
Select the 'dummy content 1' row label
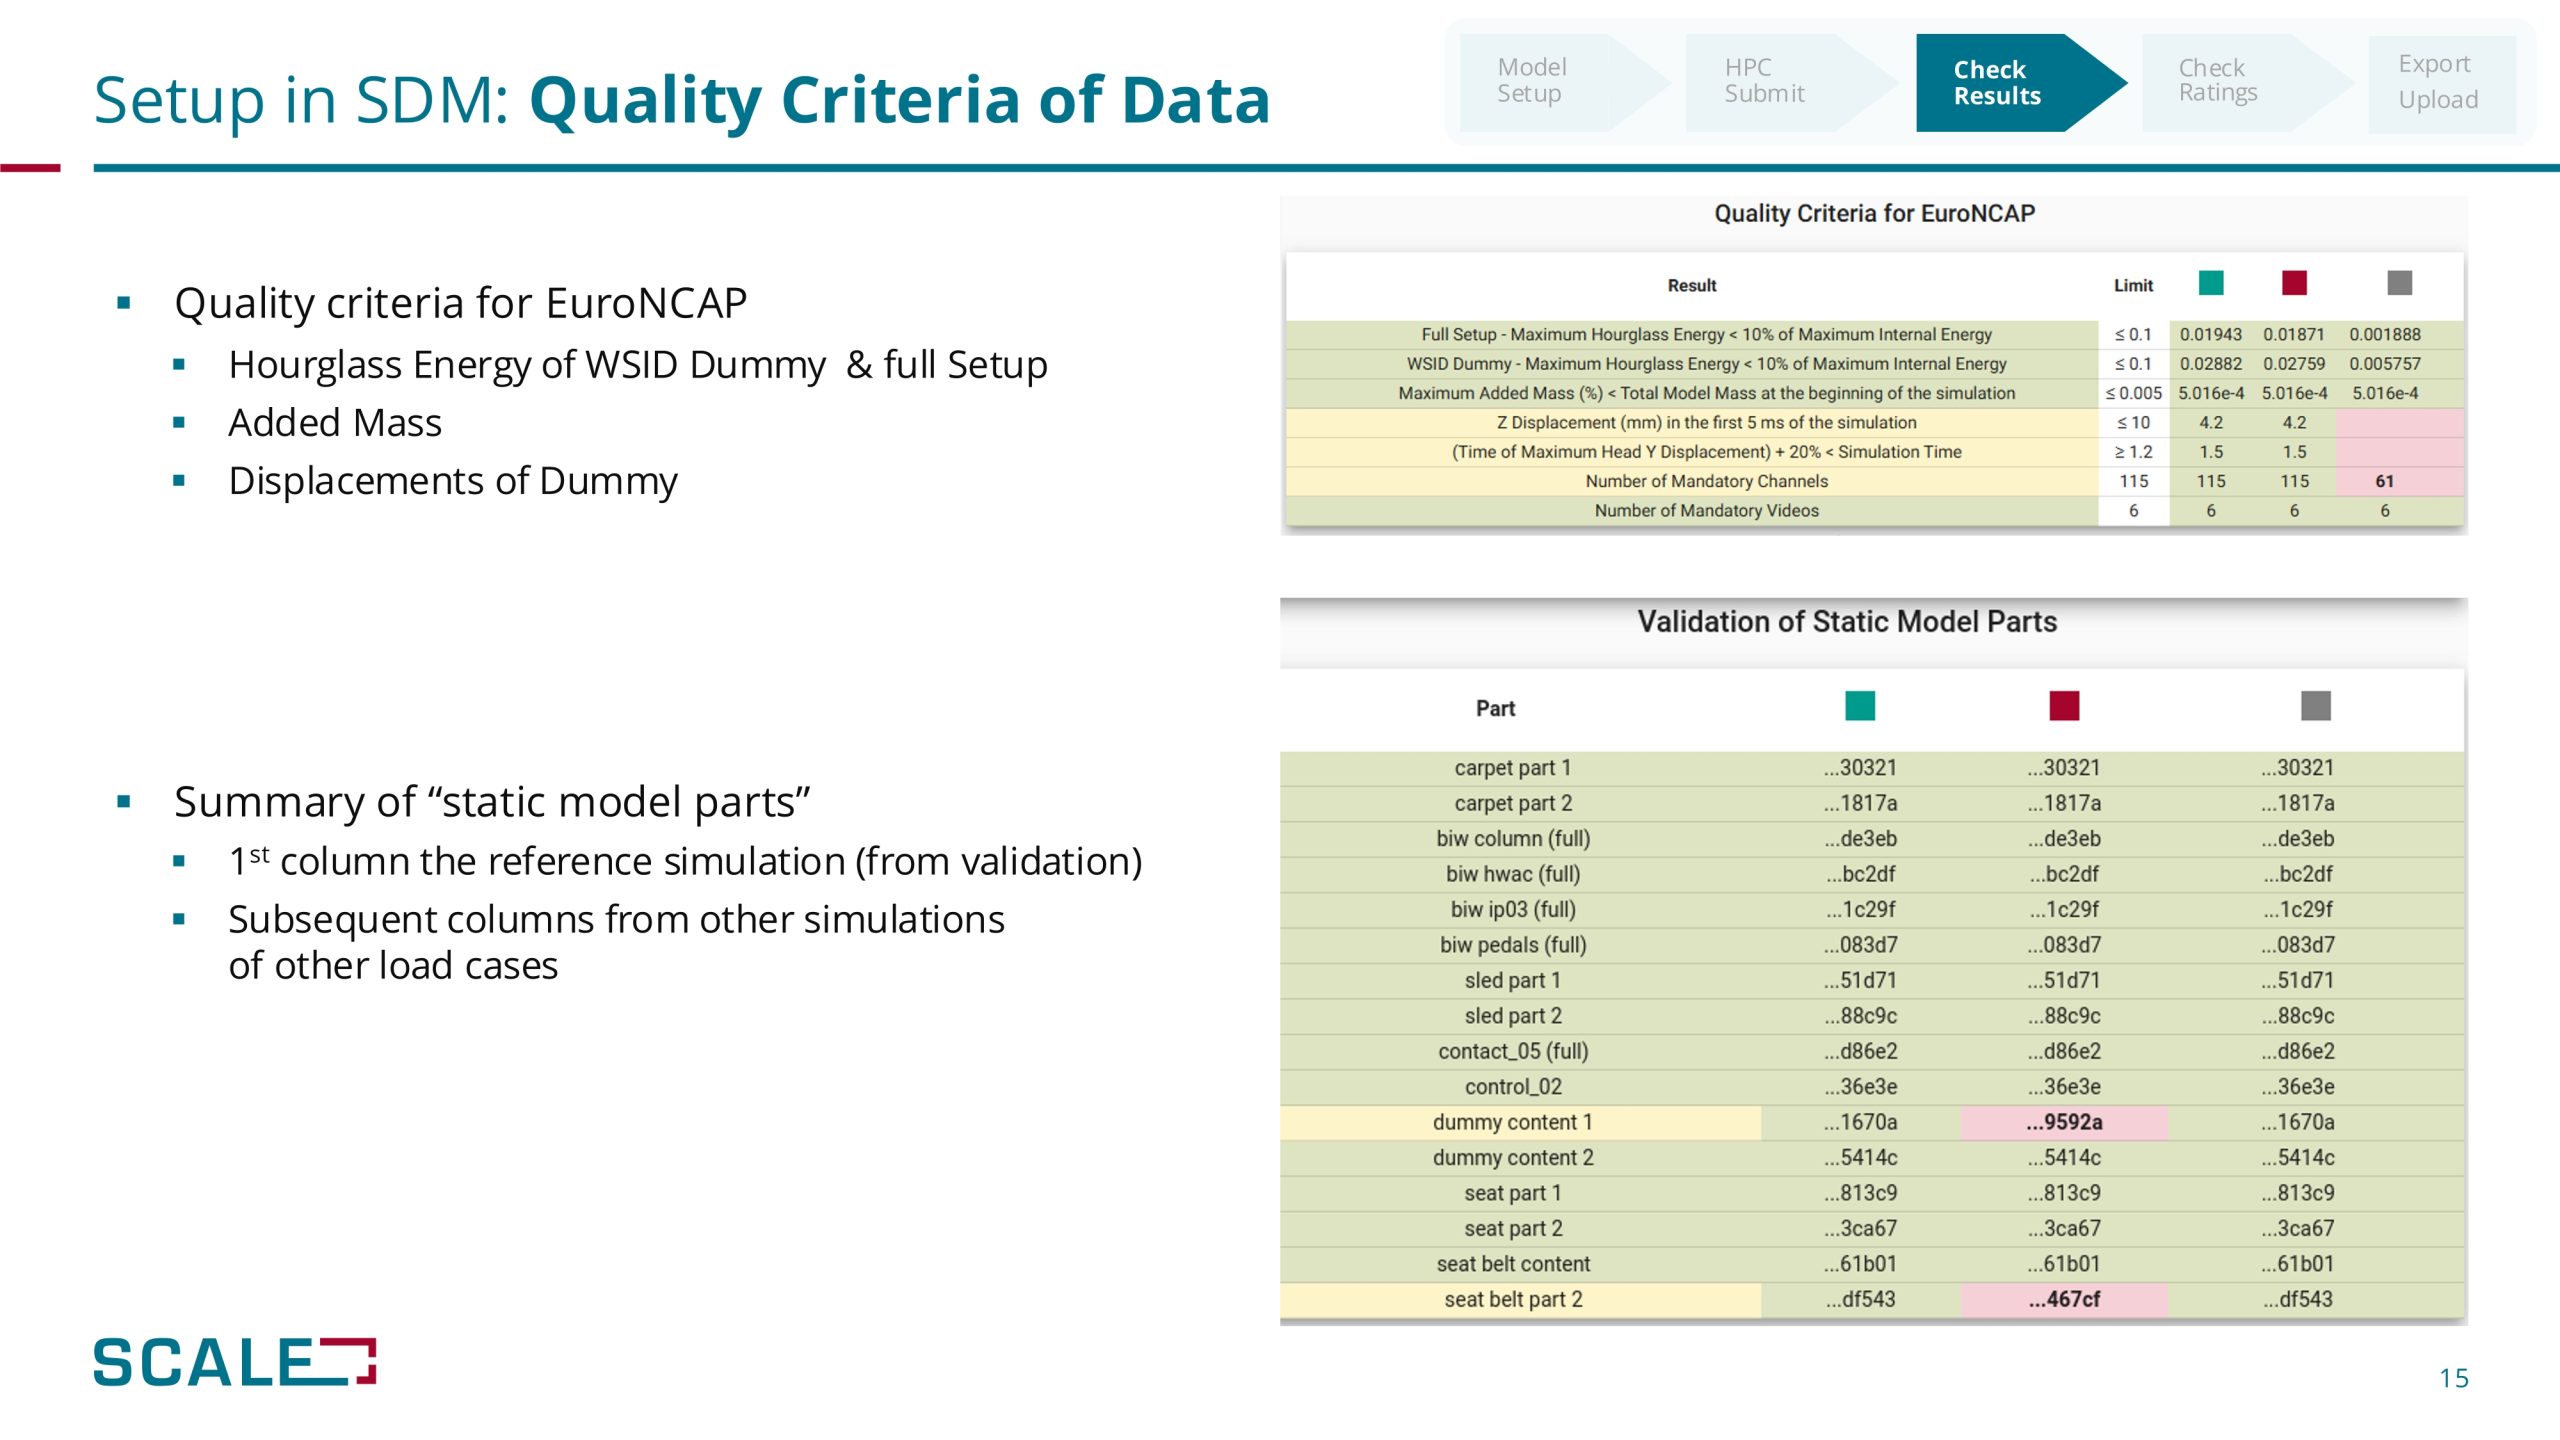pos(1512,1122)
